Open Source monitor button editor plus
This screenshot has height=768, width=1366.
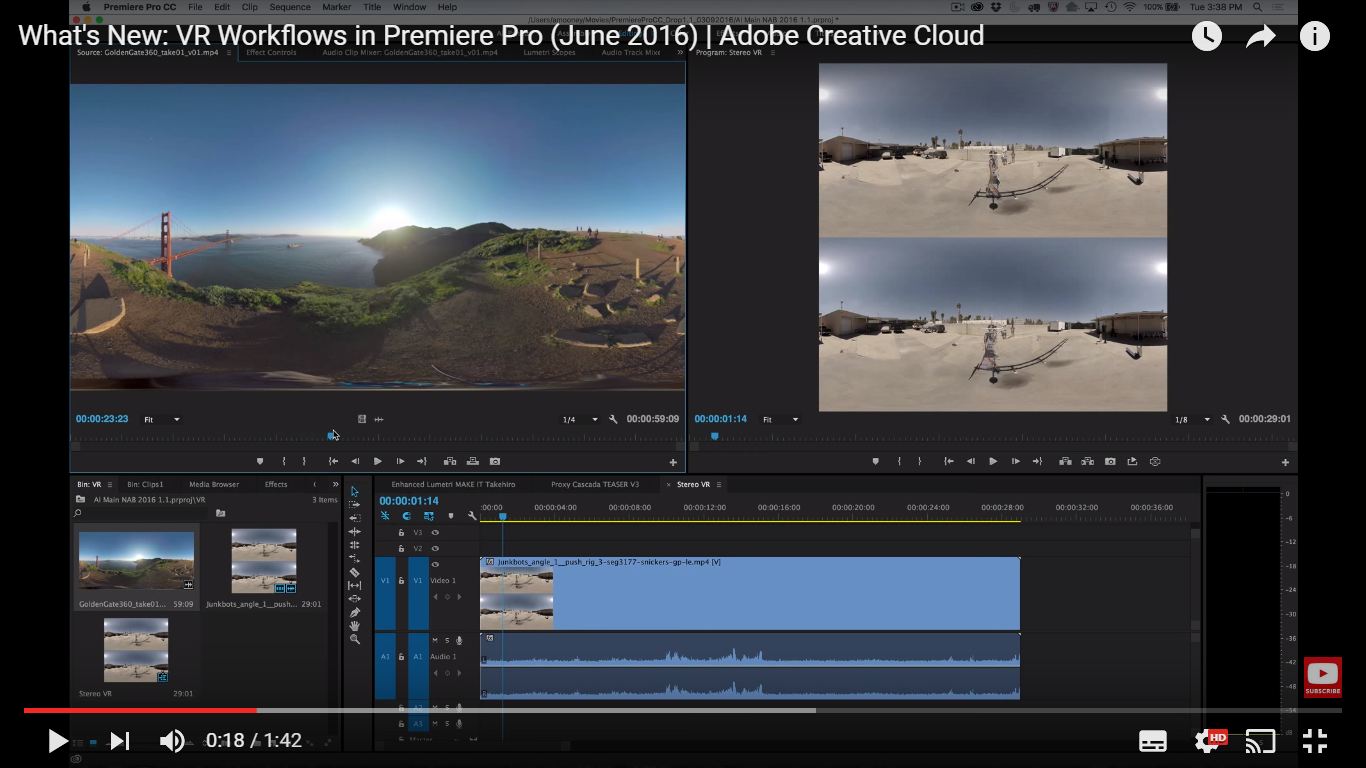coord(673,462)
